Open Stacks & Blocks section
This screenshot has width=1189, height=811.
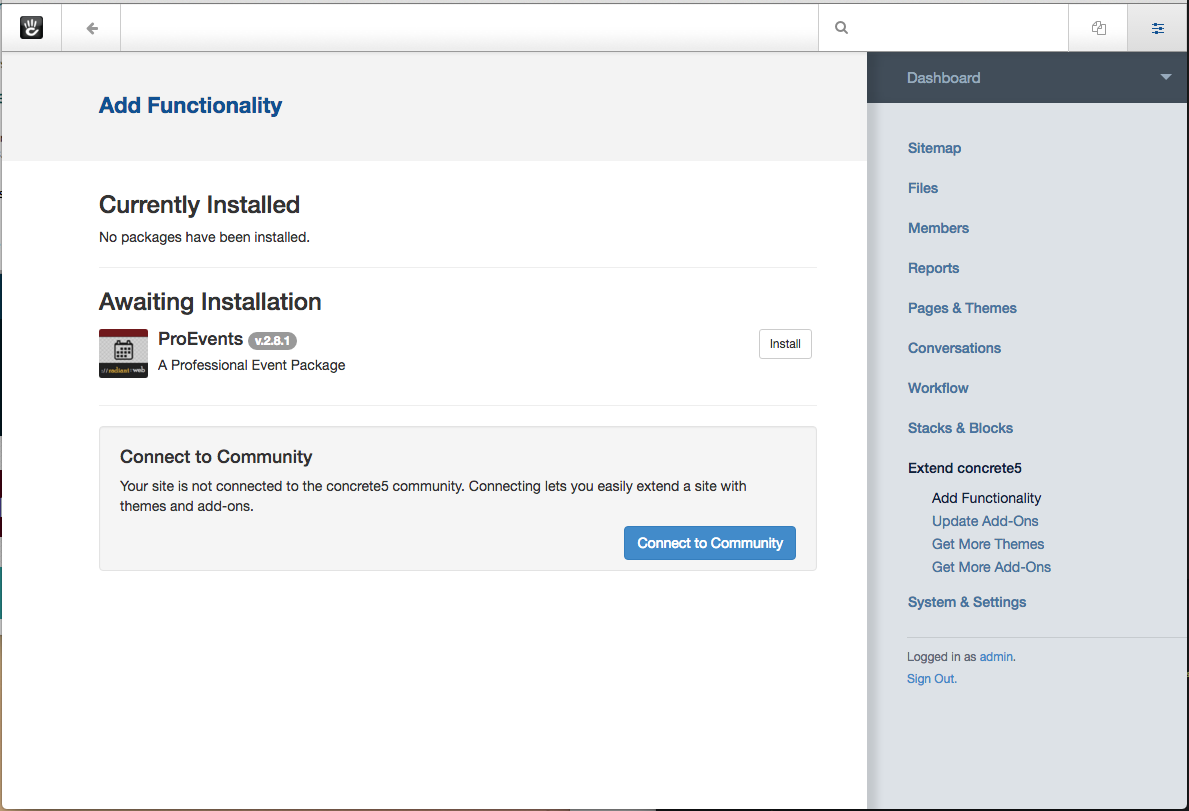point(961,428)
